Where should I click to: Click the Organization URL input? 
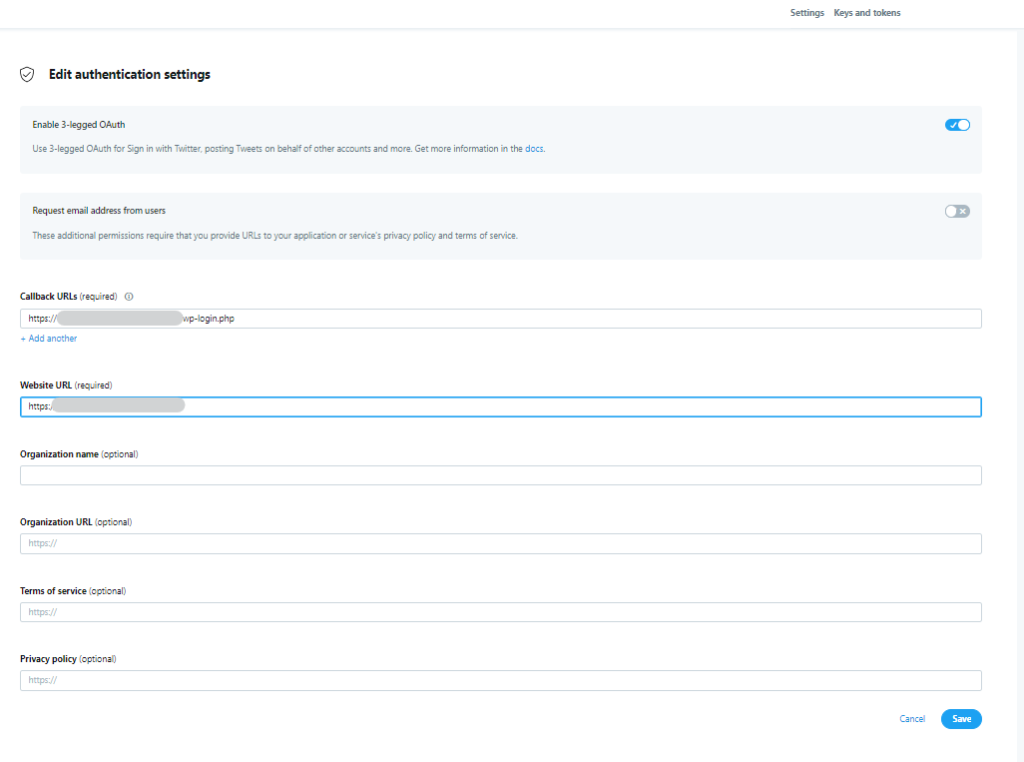500,544
